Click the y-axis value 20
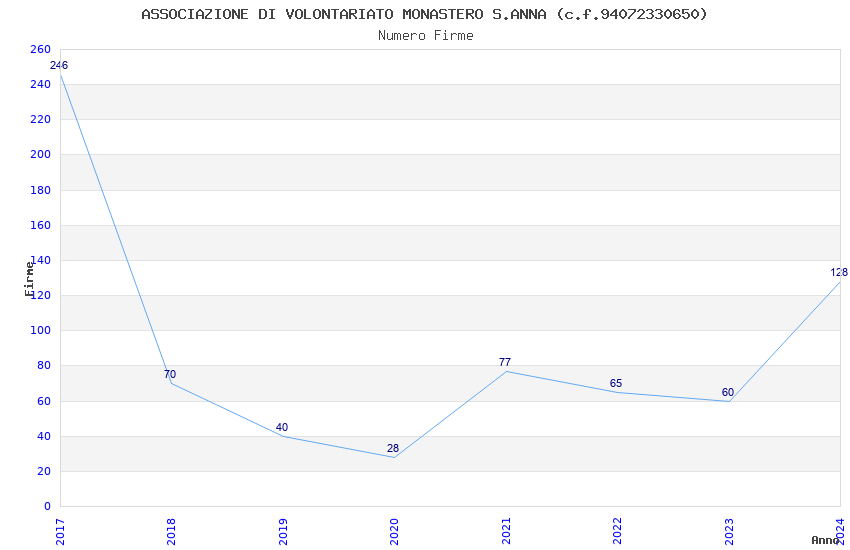The width and height of the screenshot is (850, 550). (44, 471)
